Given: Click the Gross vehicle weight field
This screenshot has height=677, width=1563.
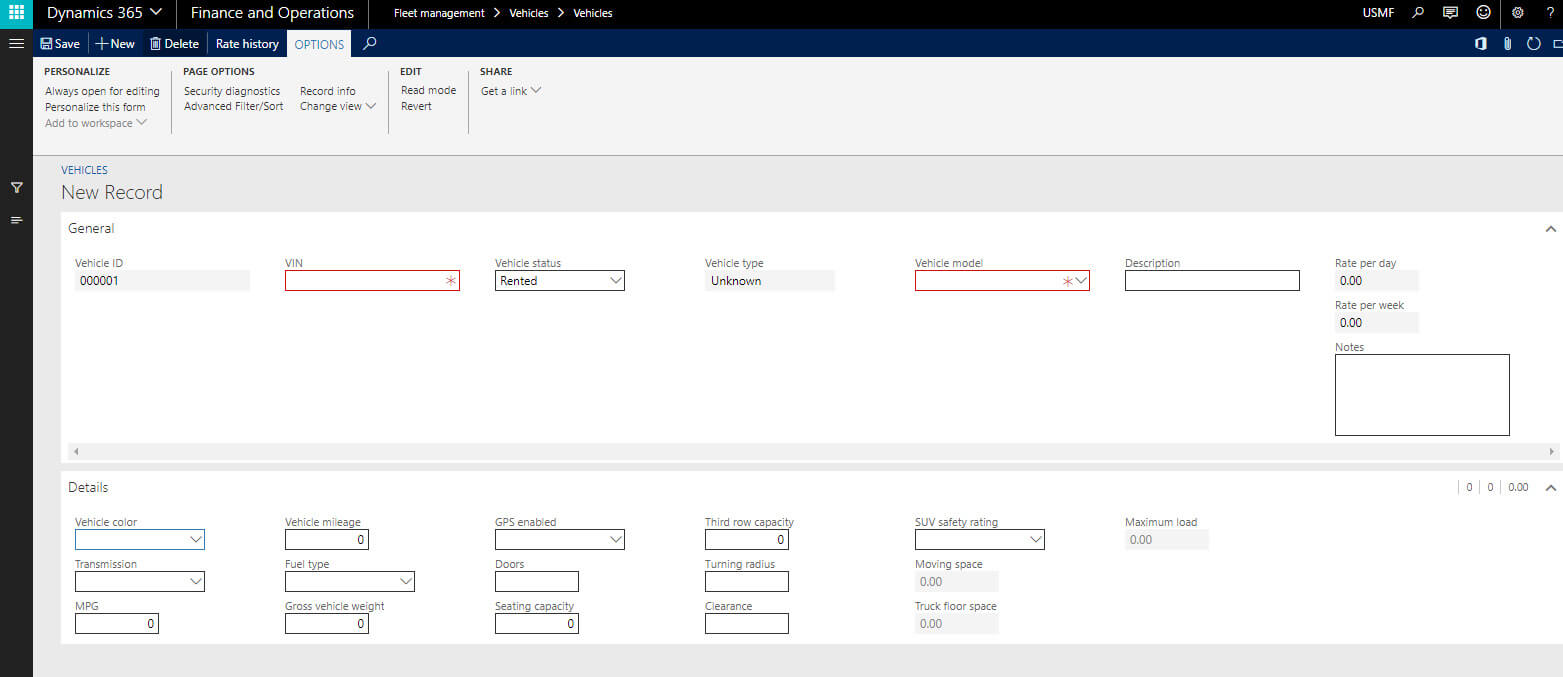Looking at the screenshot, I should tap(327, 624).
